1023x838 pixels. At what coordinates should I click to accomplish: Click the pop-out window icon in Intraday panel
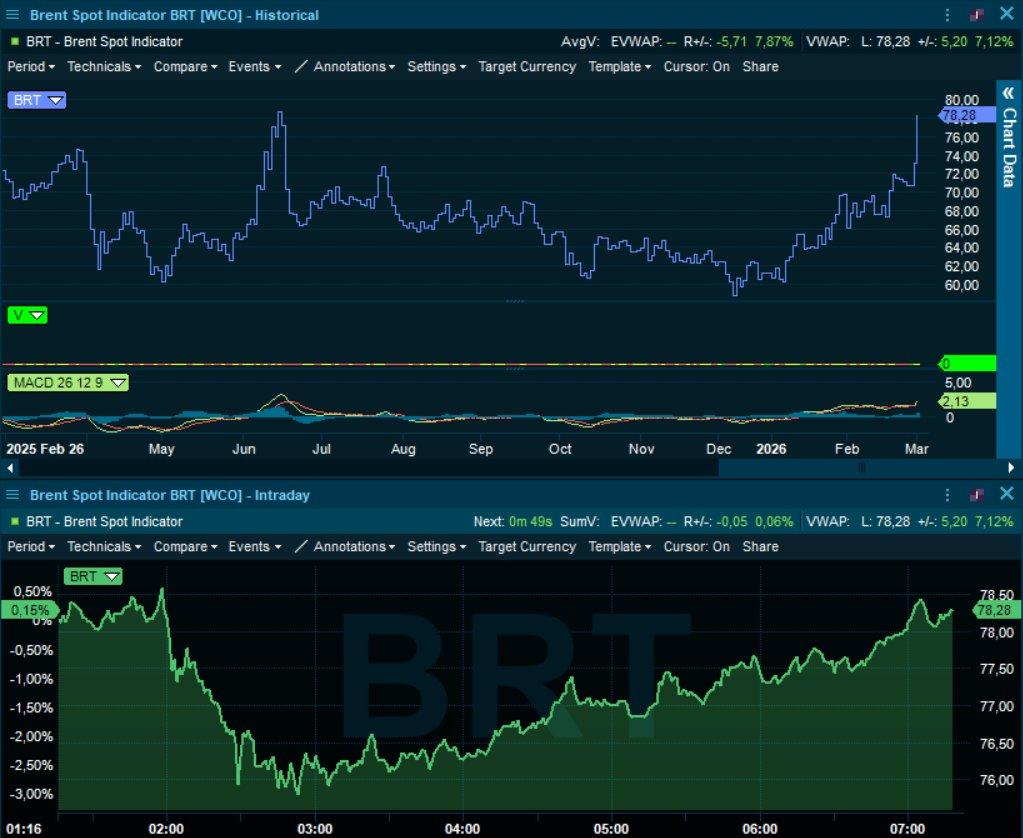977,495
